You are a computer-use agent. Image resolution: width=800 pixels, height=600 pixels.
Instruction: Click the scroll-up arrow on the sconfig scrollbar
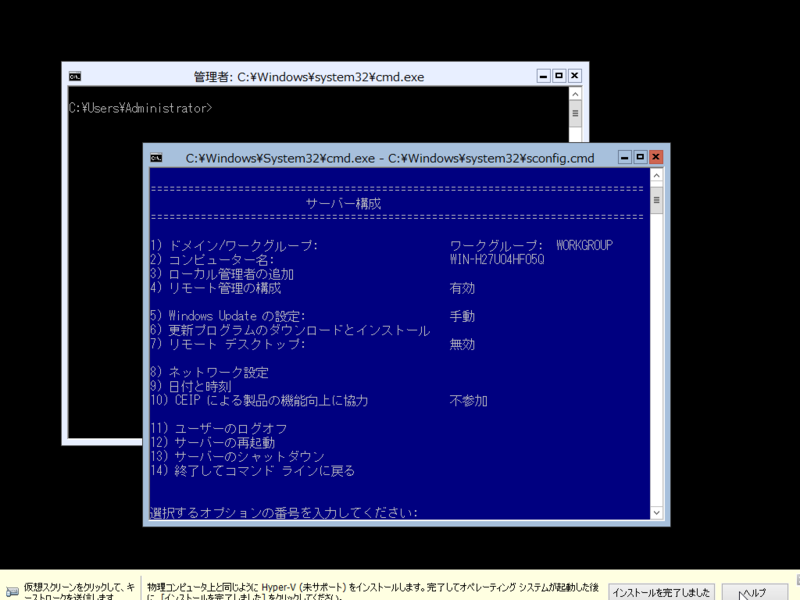[655, 173]
